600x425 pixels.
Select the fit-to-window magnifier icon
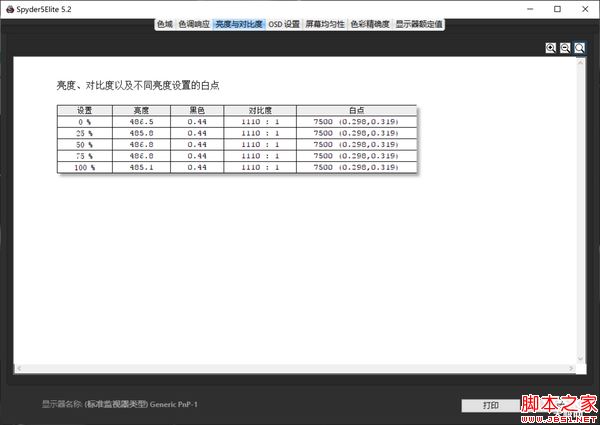[579, 48]
